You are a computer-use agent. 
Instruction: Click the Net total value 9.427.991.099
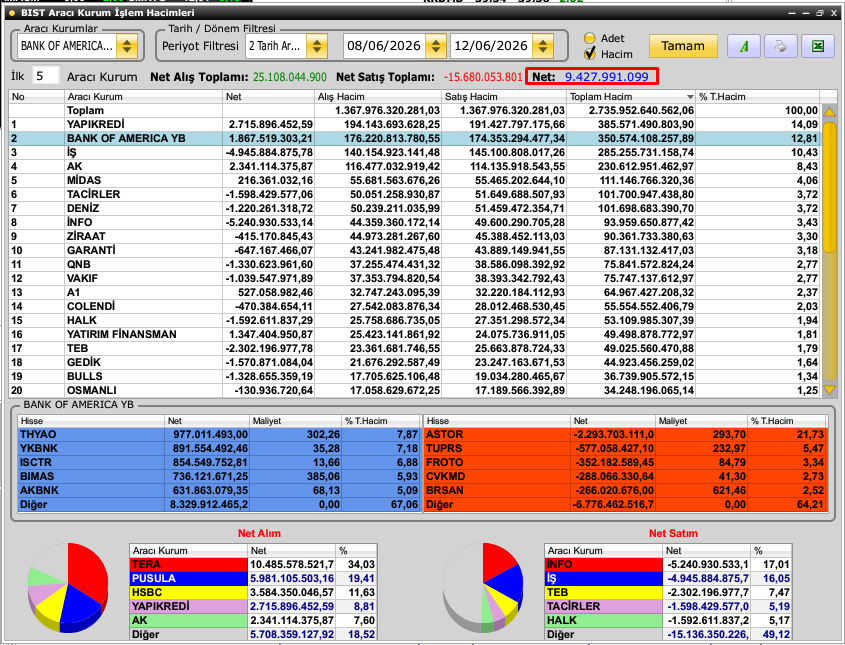606,77
